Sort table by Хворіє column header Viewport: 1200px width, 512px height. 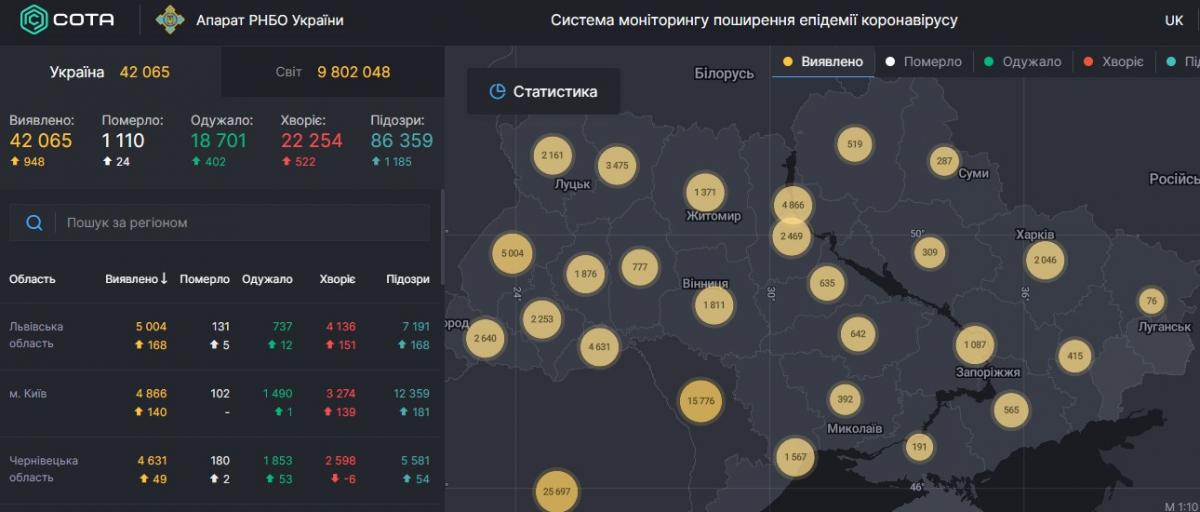[337, 279]
